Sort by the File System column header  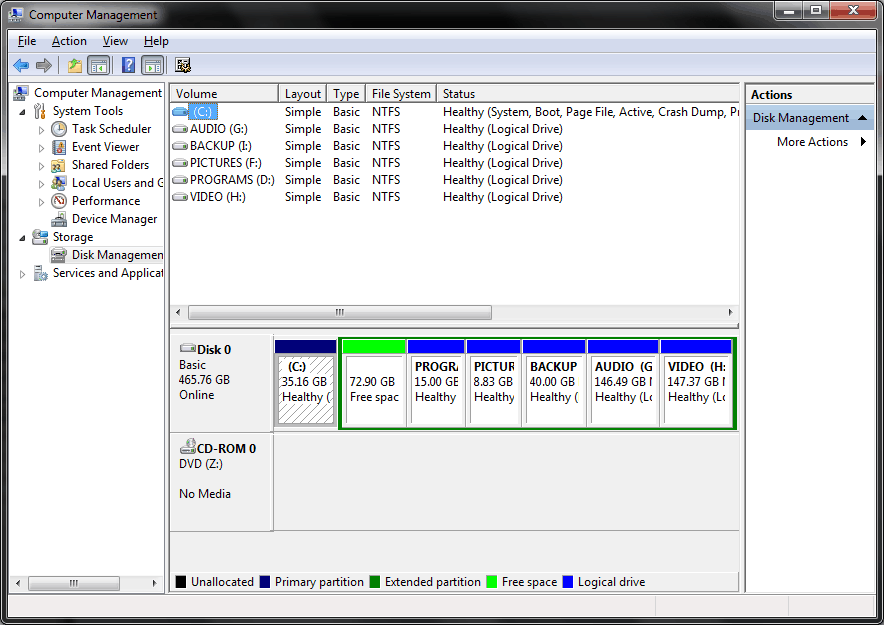[400, 94]
